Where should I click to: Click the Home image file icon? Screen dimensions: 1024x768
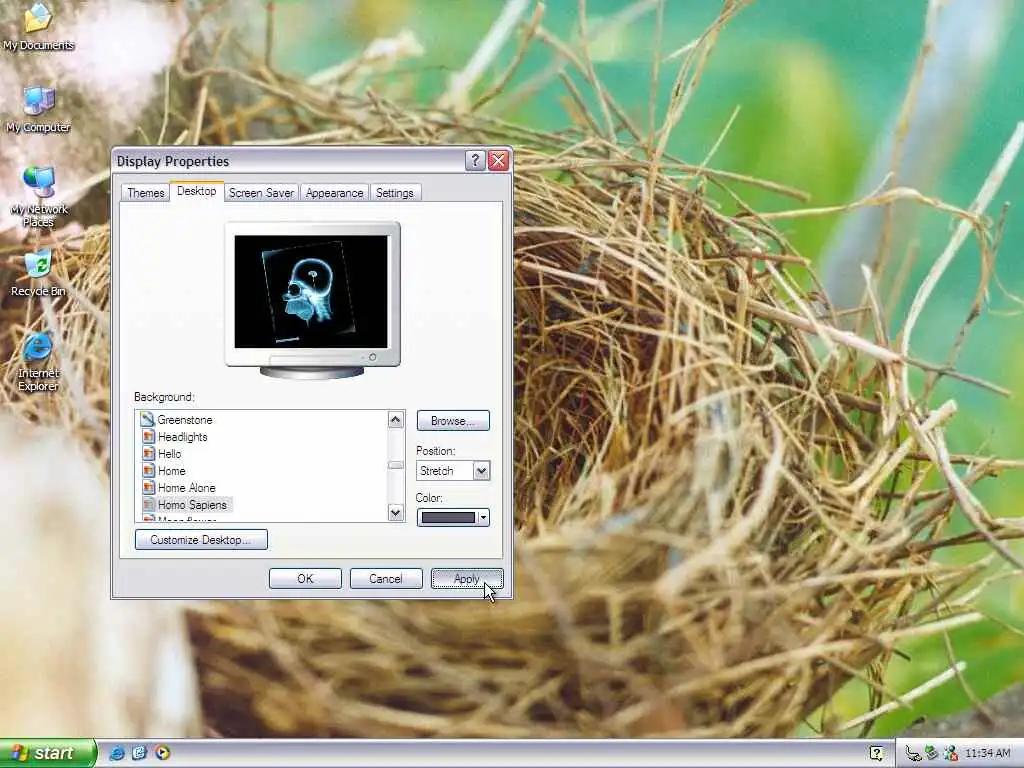pos(148,470)
